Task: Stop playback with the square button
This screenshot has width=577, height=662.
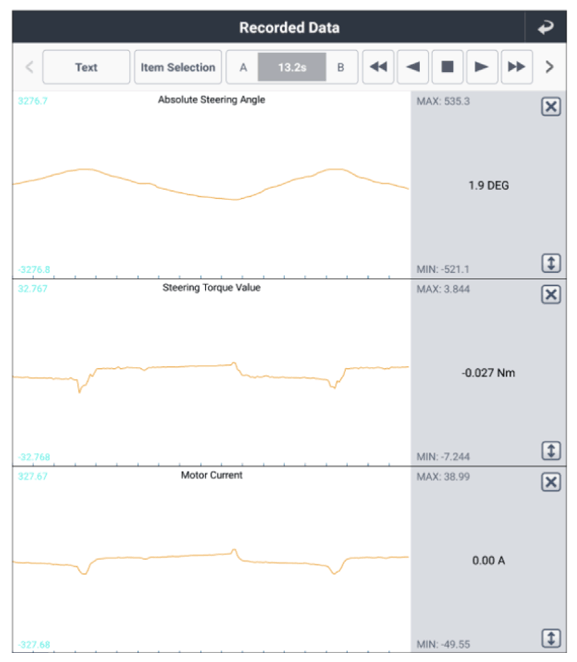Action: (x=447, y=67)
